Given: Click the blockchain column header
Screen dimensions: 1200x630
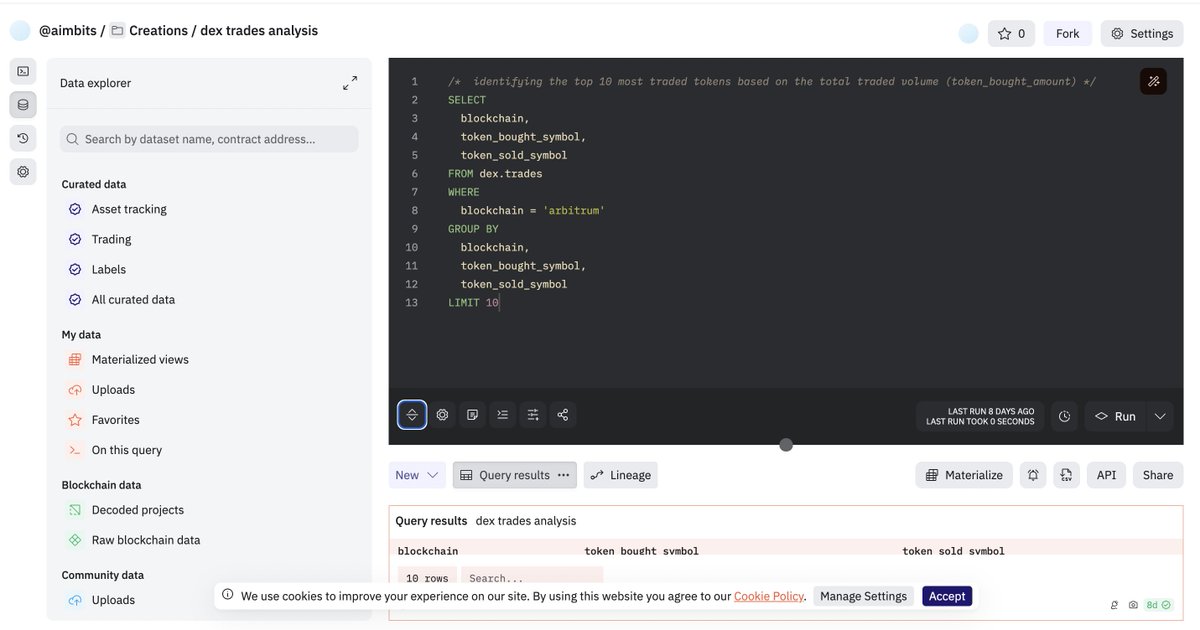Looking at the screenshot, I should click(x=428, y=551).
